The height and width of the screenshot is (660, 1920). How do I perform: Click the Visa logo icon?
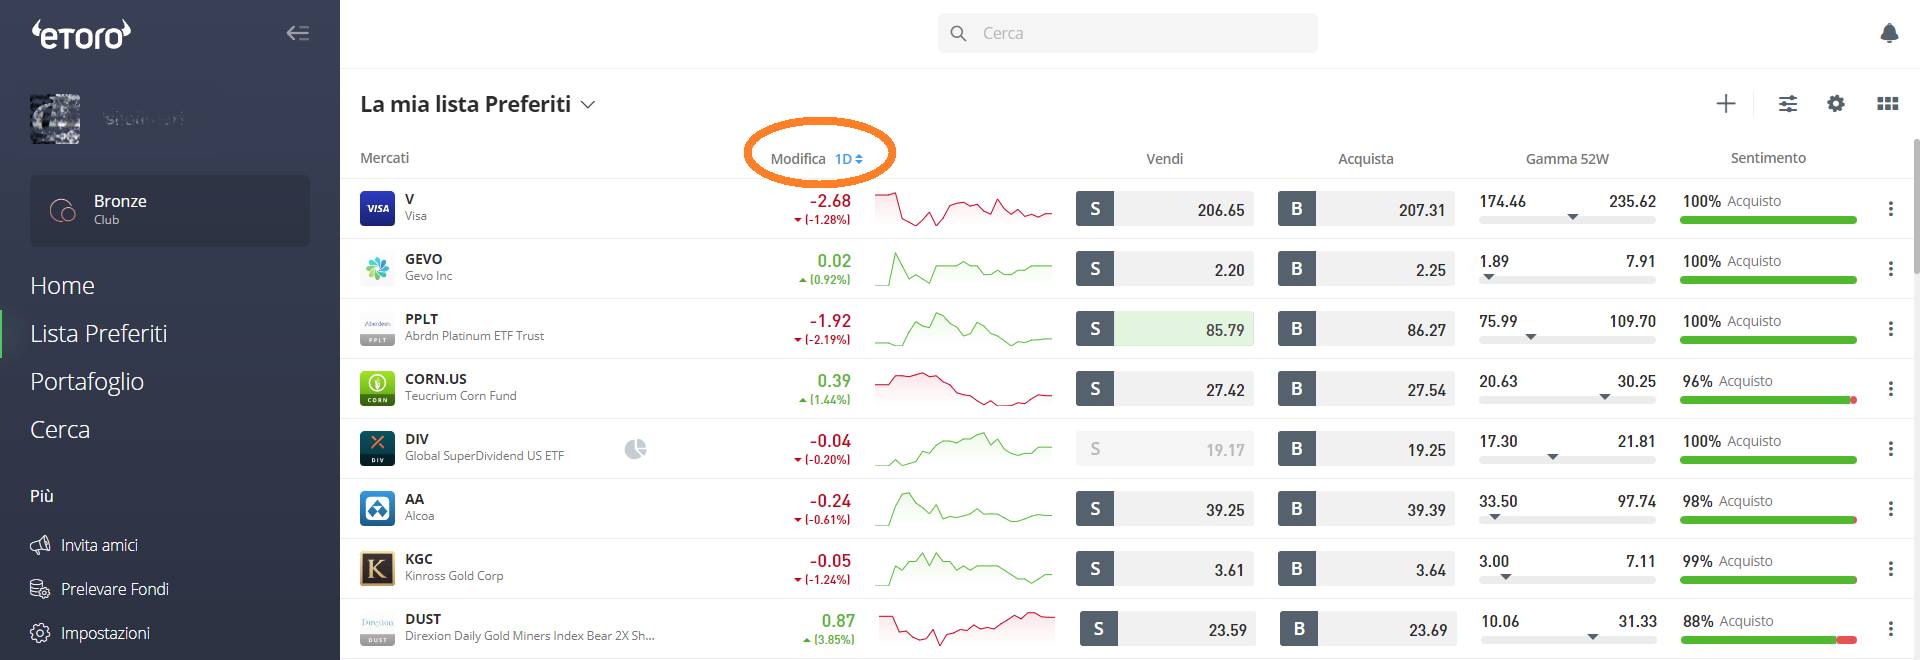tap(377, 208)
